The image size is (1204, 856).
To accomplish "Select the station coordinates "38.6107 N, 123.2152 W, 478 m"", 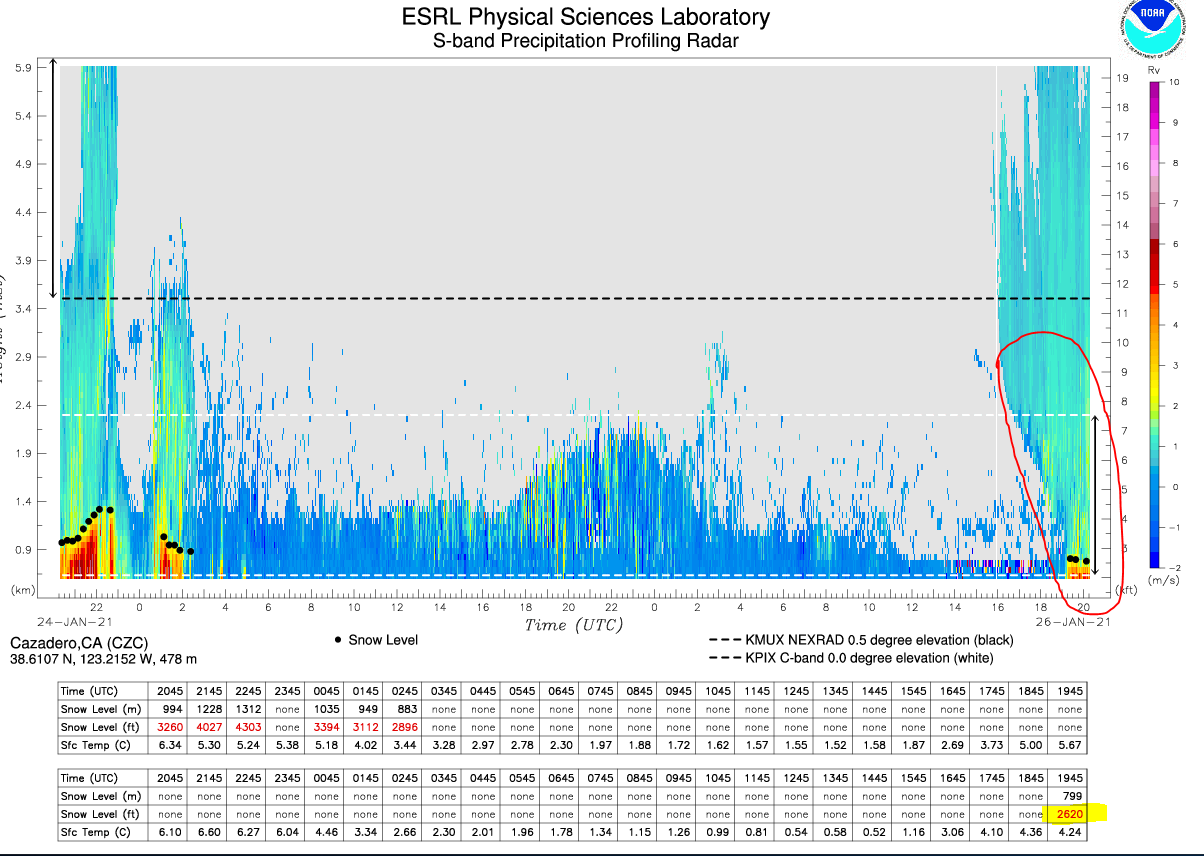I will click(x=104, y=659).
